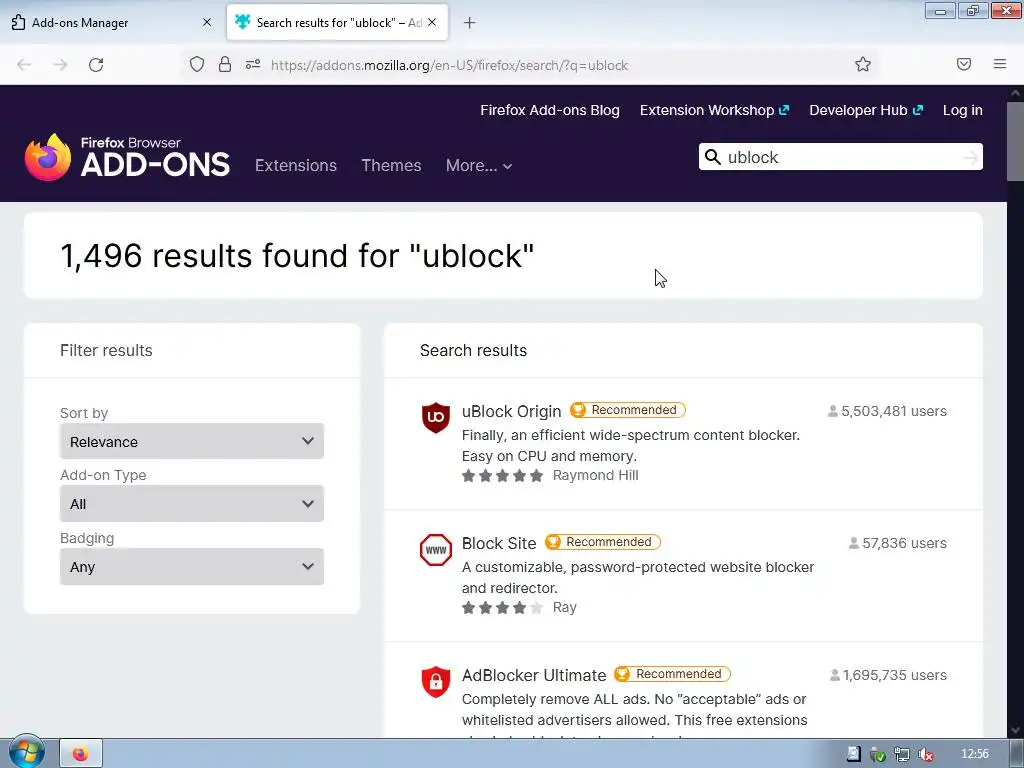Click the scrollbar down arrow
This screenshot has height=768, width=1024.
pos(1016,730)
